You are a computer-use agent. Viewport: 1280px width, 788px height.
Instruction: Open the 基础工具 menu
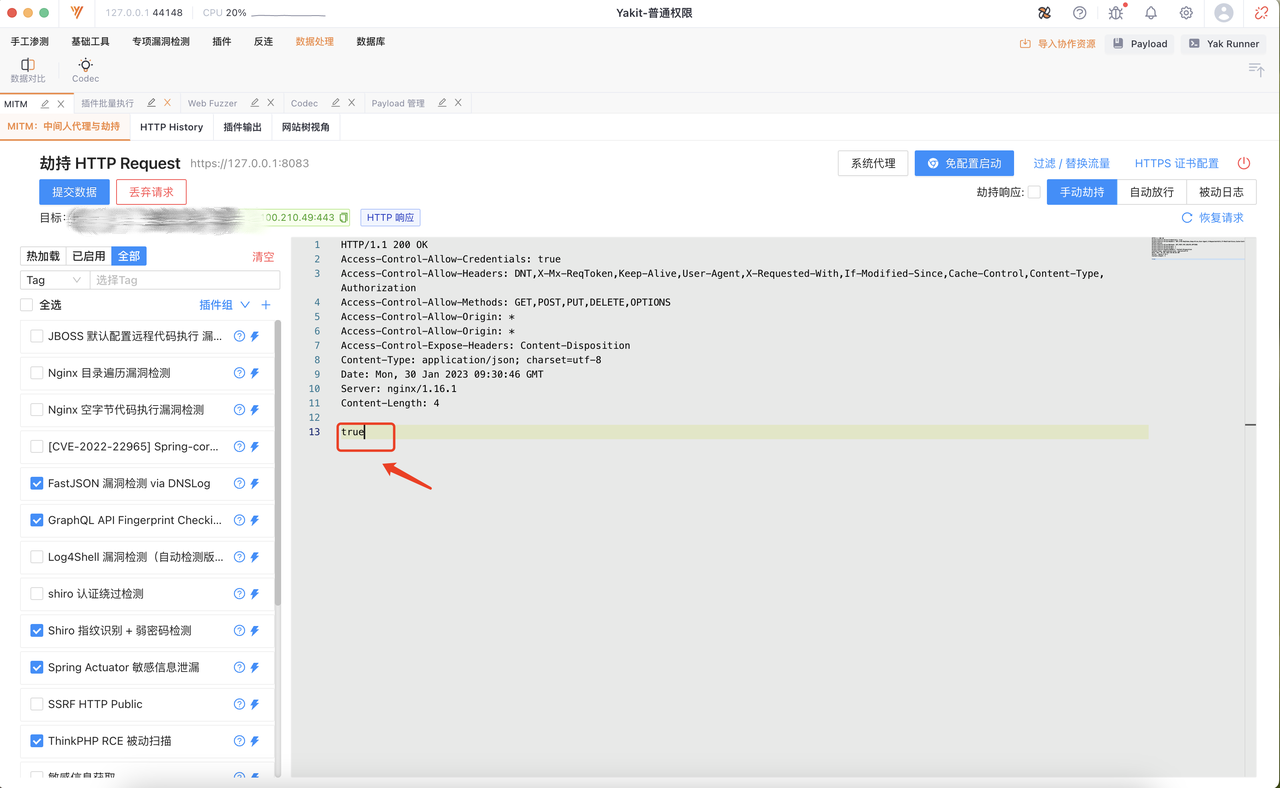pos(91,42)
